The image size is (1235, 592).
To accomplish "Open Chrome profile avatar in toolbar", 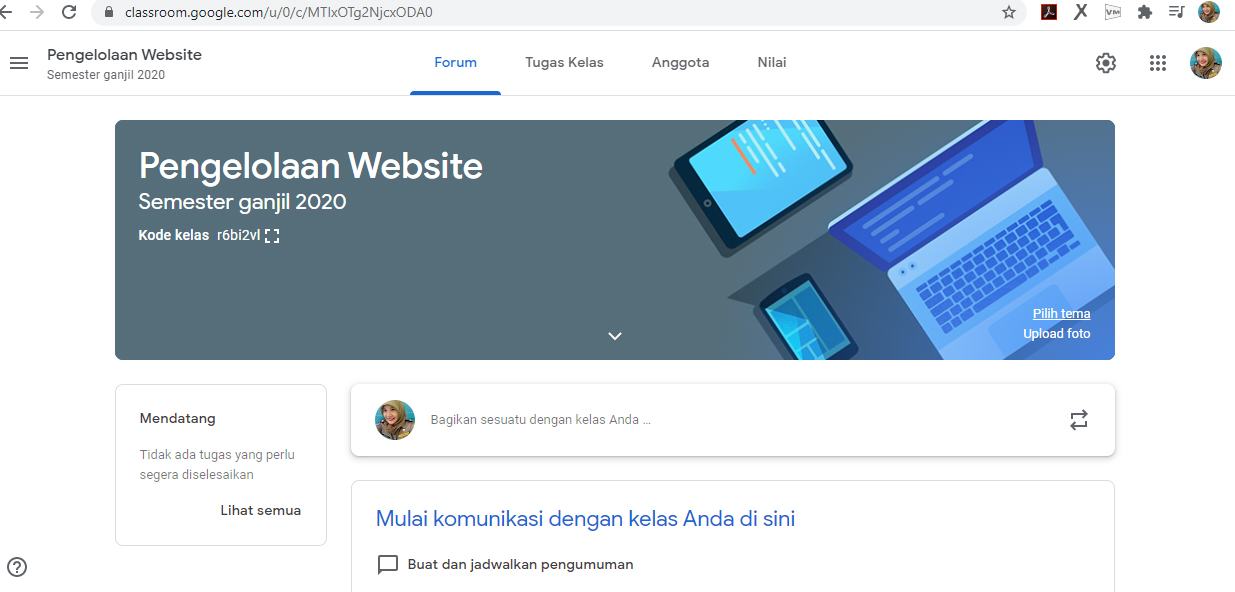I will click(1209, 12).
